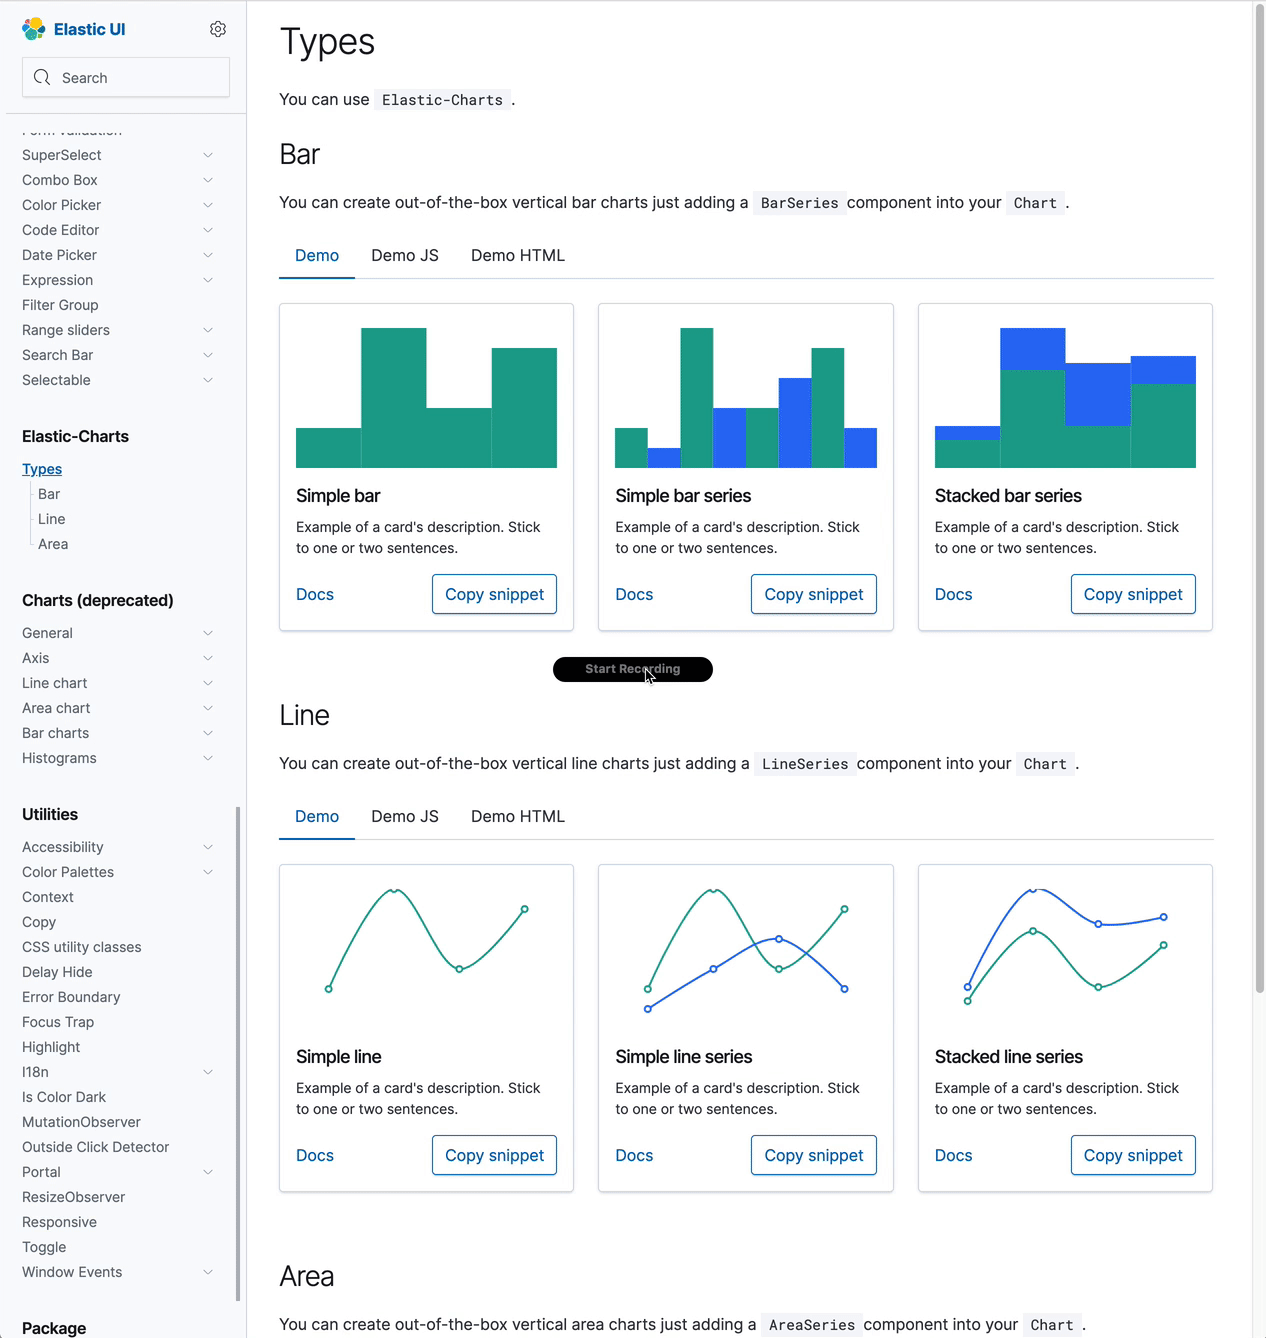Expand the Portal chevron
The image size is (1266, 1338).
[208, 1172]
